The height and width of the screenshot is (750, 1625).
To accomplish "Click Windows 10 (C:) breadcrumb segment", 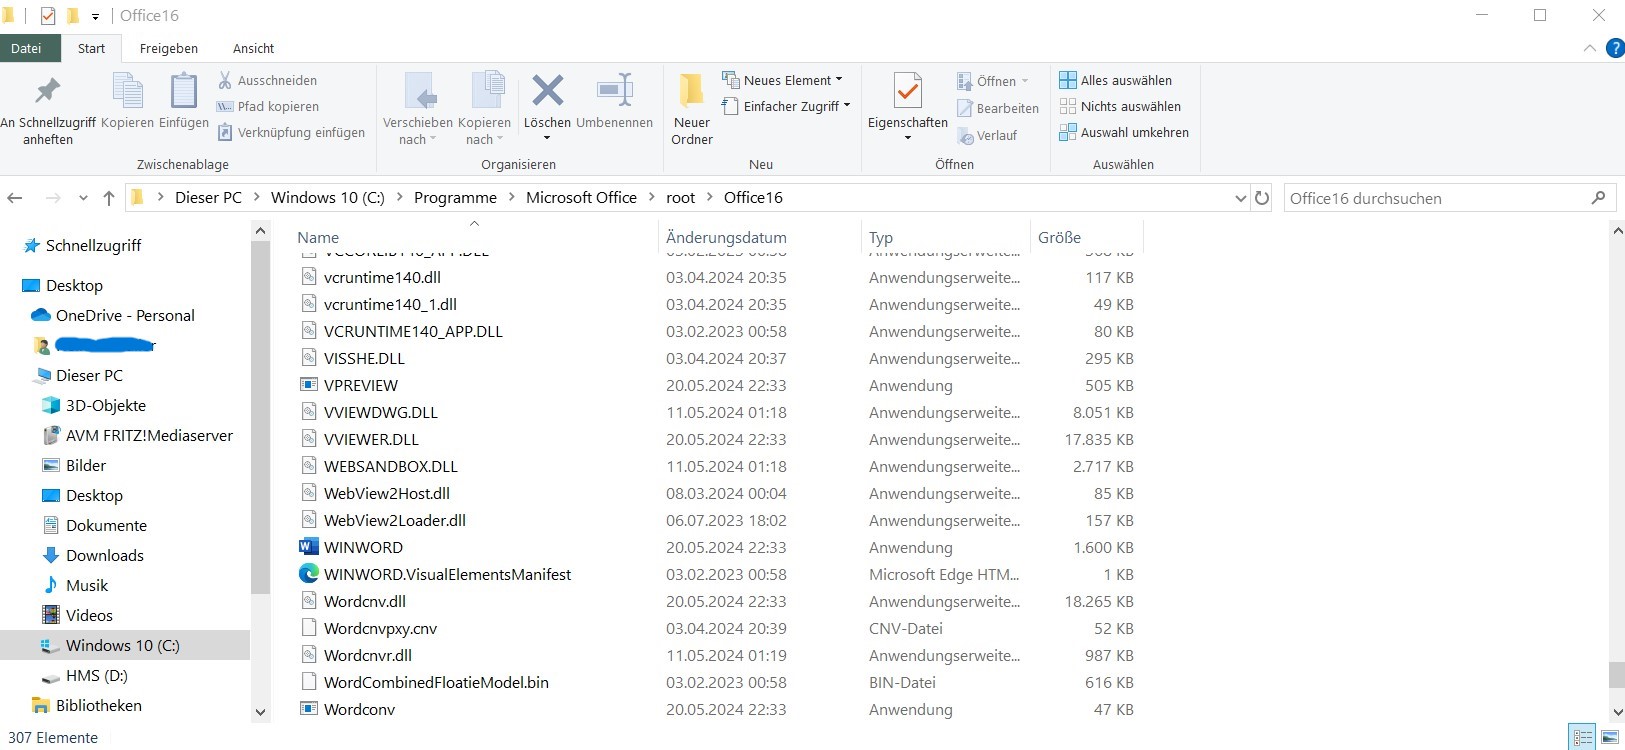I will [327, 198].
